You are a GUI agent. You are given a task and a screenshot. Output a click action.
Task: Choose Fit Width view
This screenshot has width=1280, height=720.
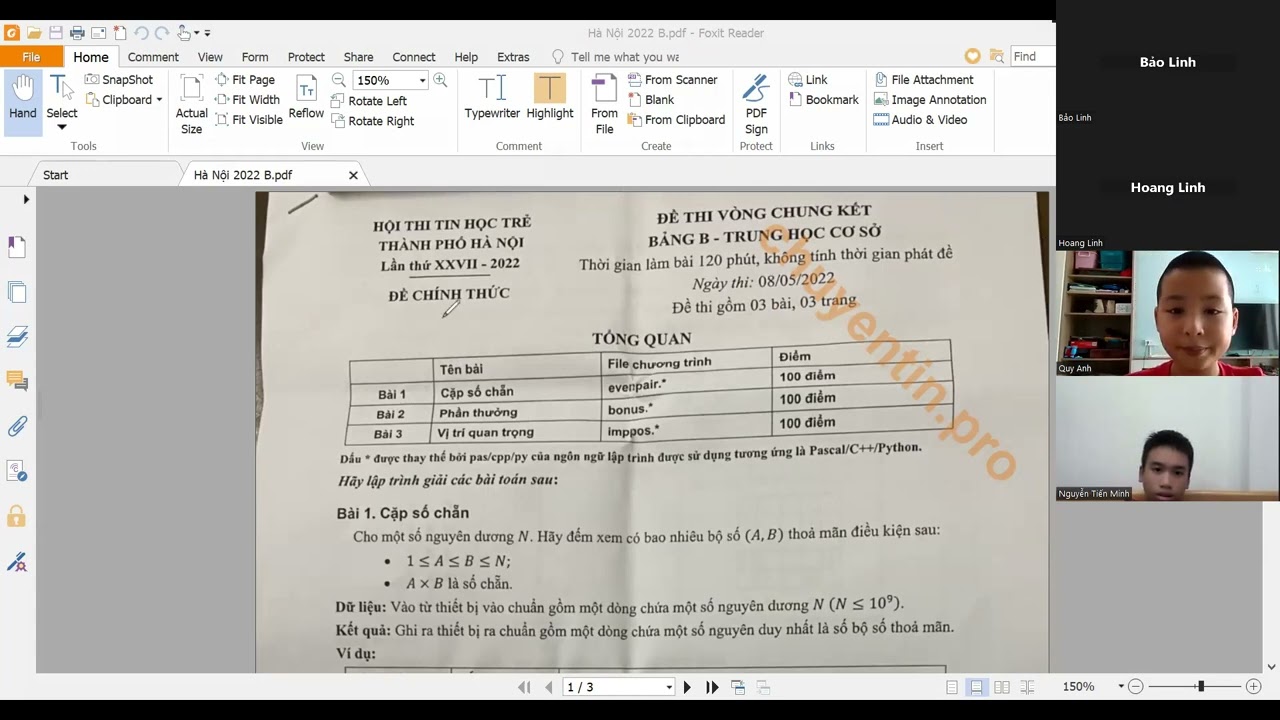tap(247, 100)
